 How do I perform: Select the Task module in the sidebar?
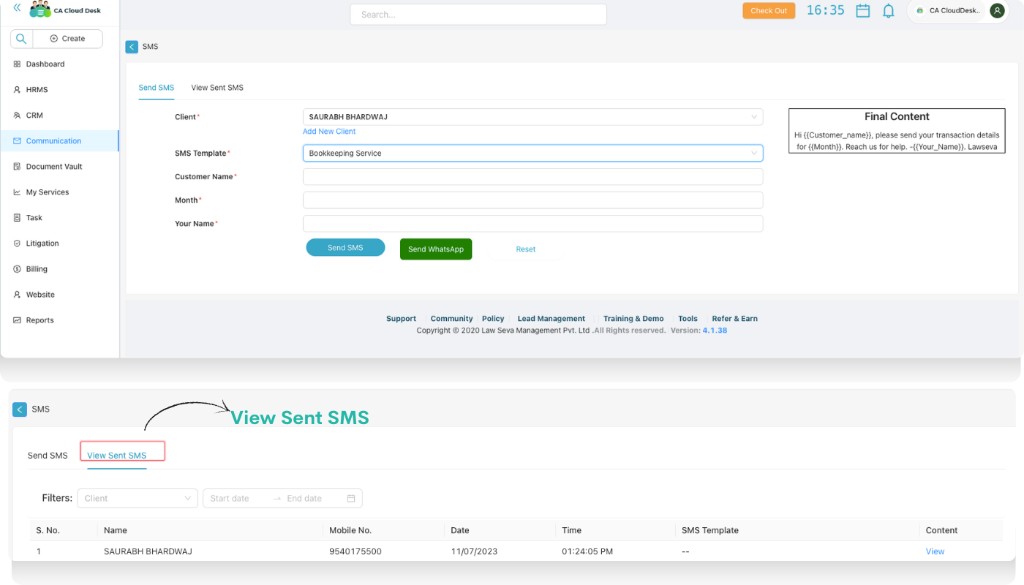(x=32, y=217)
